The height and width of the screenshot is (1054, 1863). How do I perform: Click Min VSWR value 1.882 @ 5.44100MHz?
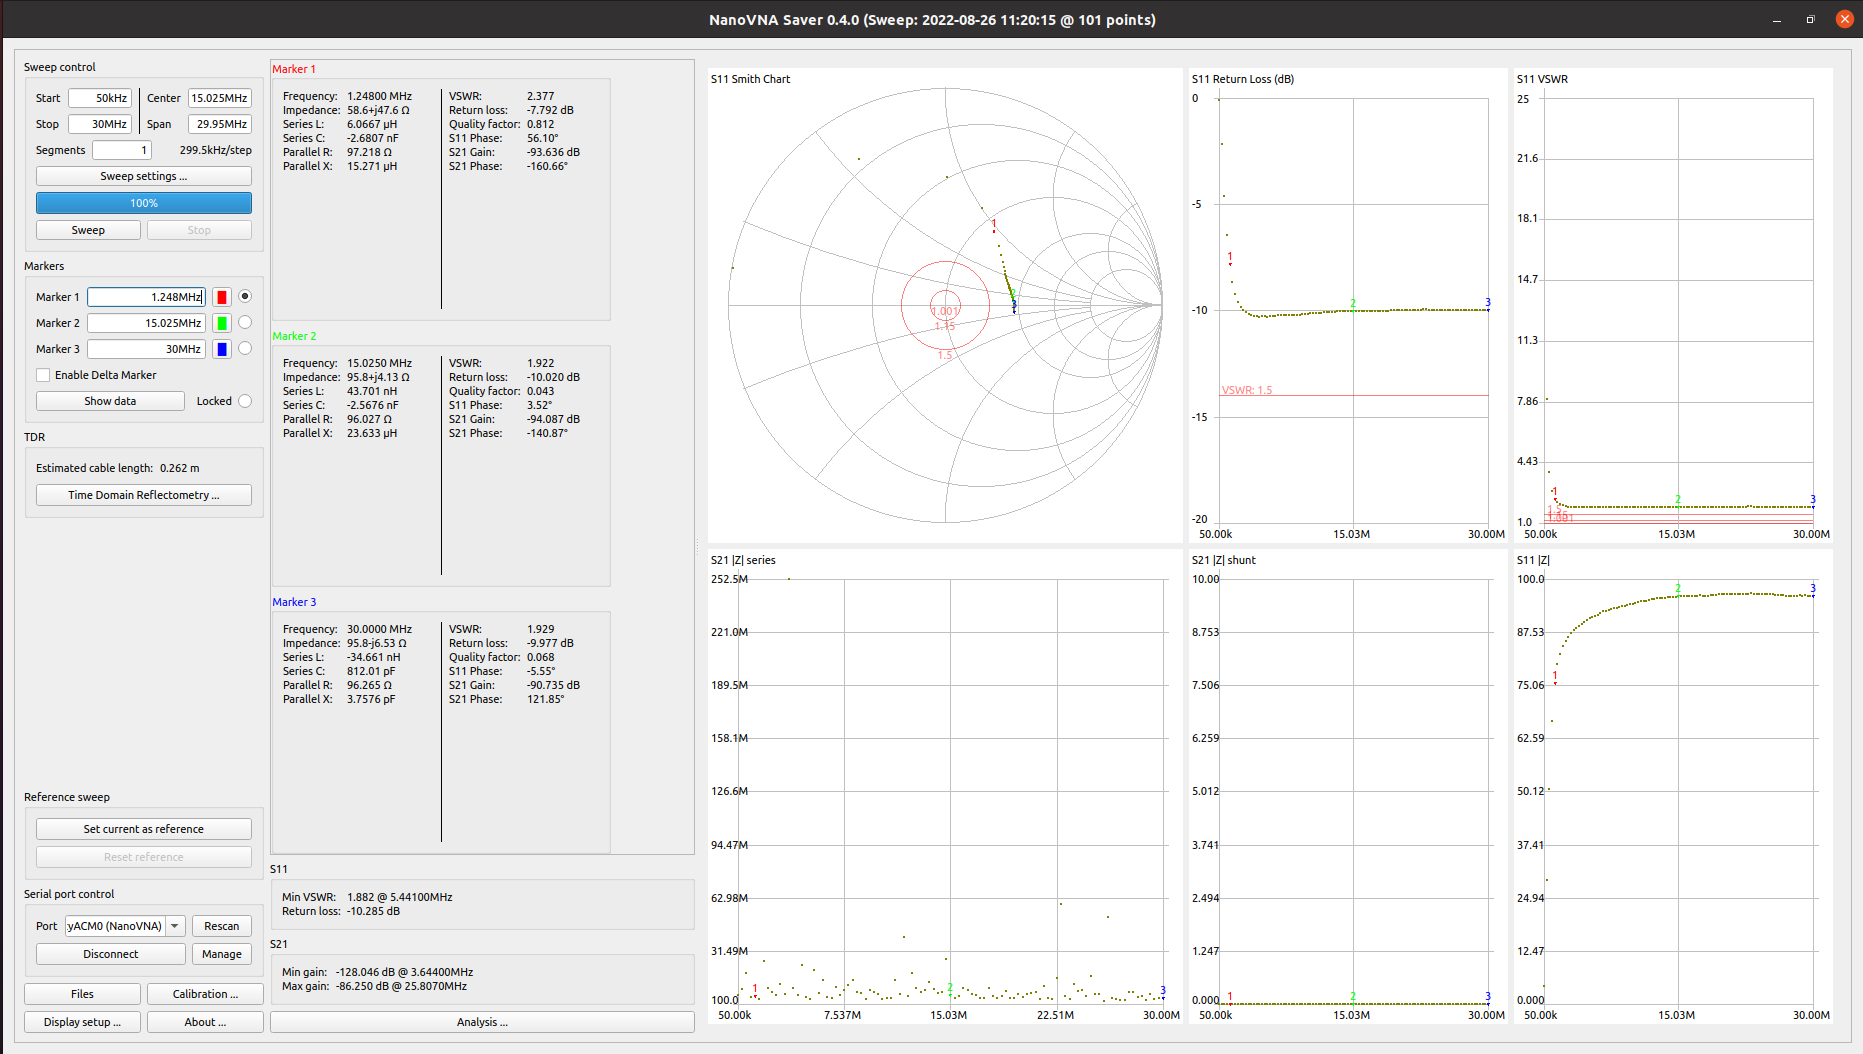(x=399, y=897)
